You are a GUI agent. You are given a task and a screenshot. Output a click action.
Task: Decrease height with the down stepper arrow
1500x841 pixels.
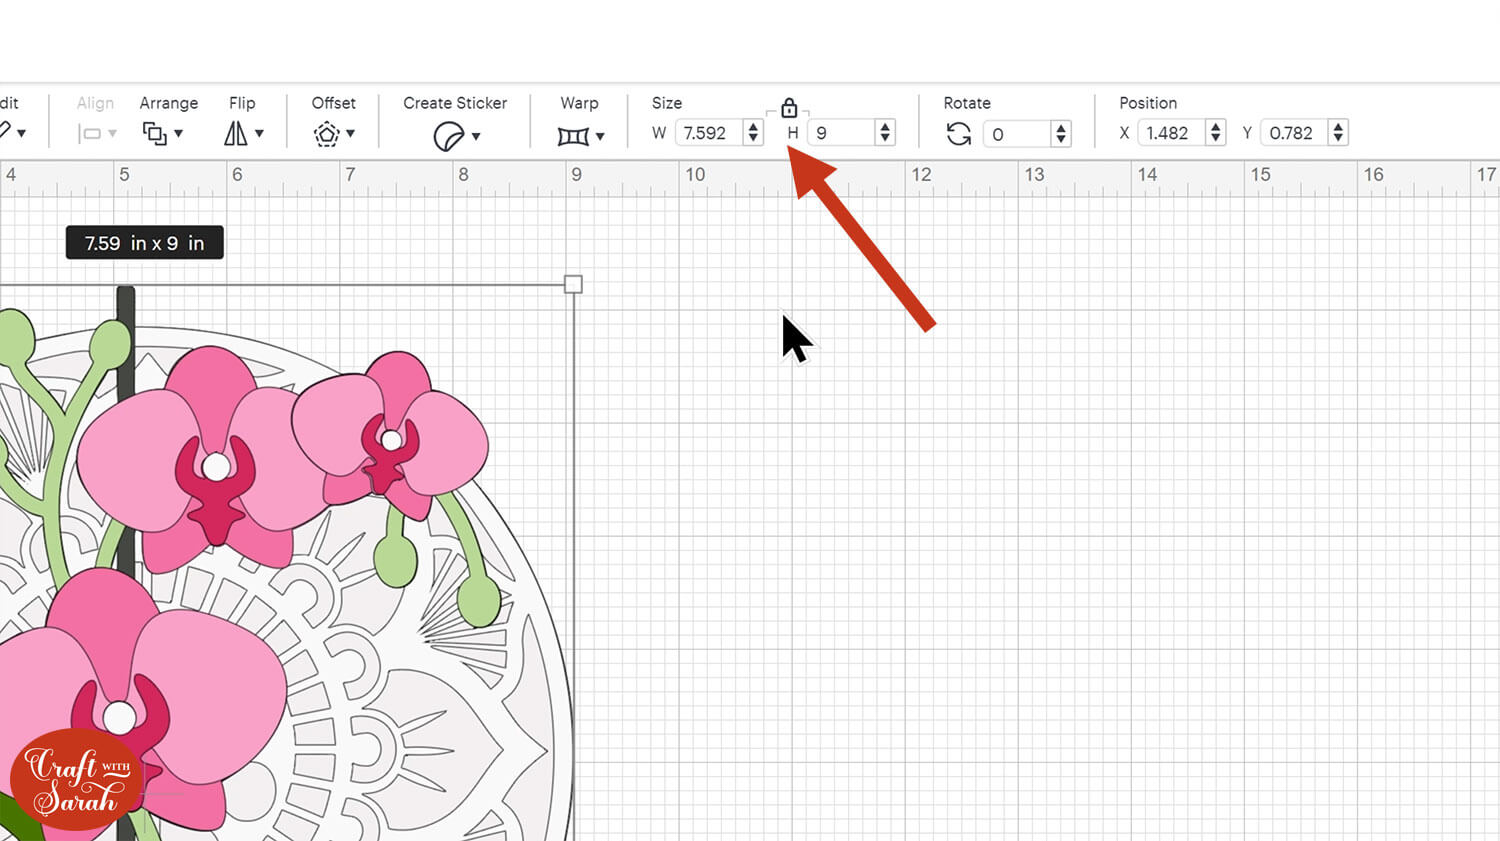pyautogui.click(x=885, y=139)
